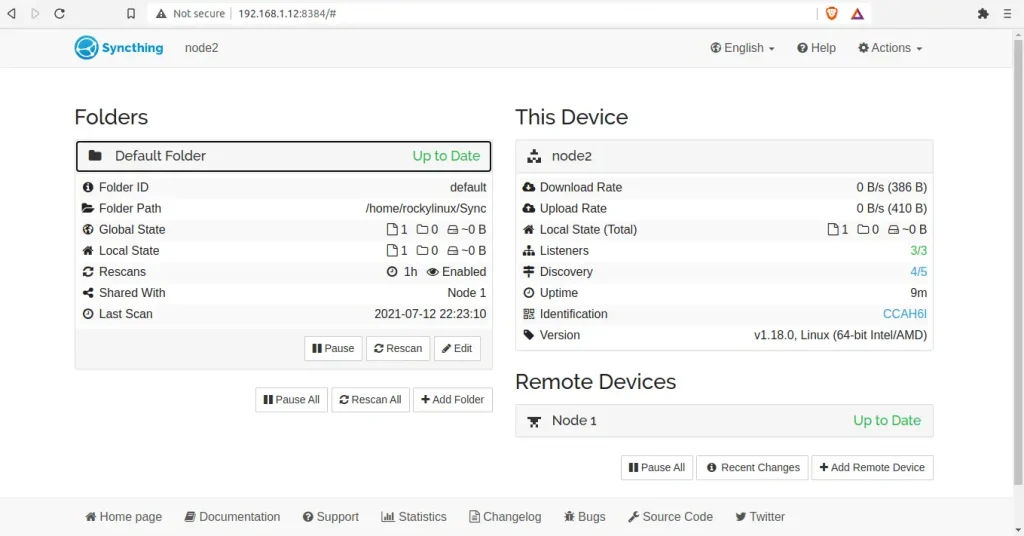The width and height of the screenshot is (1024, 536).
Task: Open the CCAH6I identification link
Action: click(x=904, y=314)
